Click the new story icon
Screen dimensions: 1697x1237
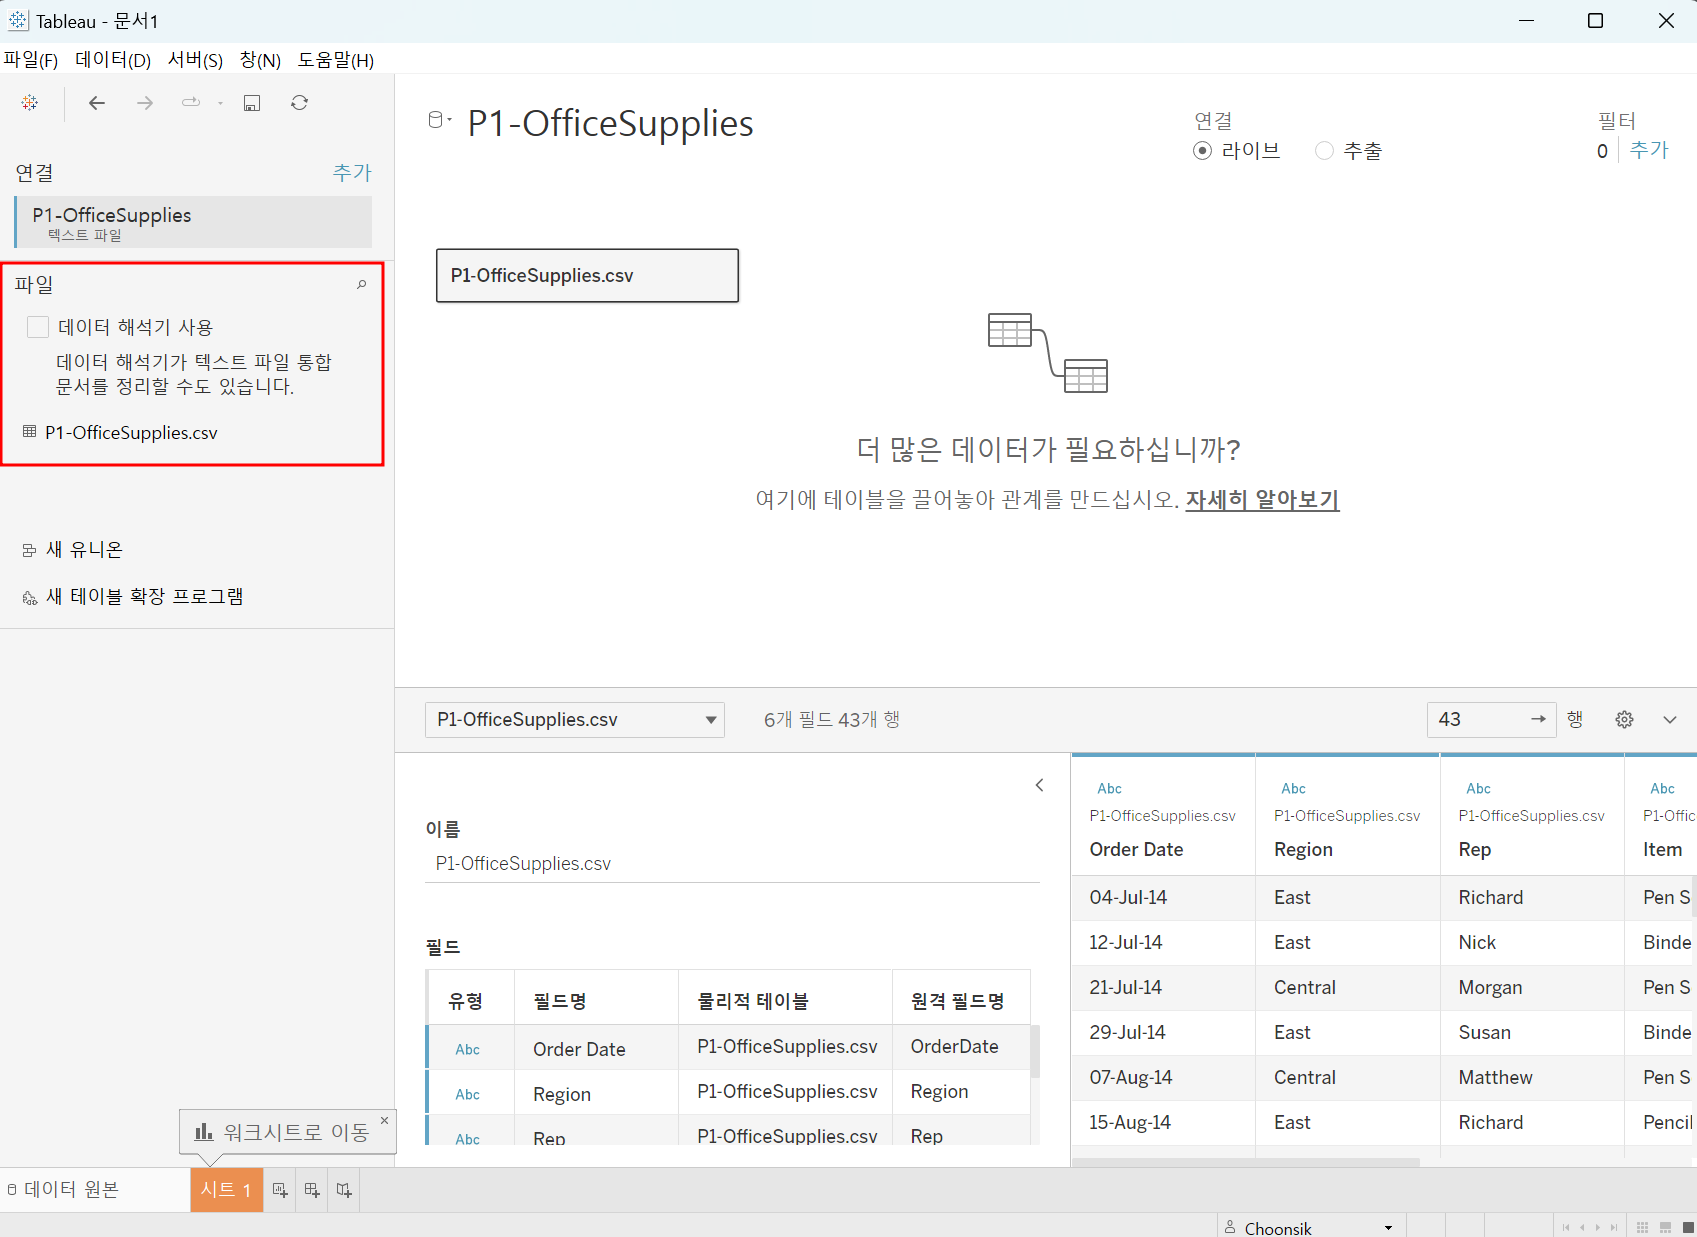click(x=344, y=1190)
